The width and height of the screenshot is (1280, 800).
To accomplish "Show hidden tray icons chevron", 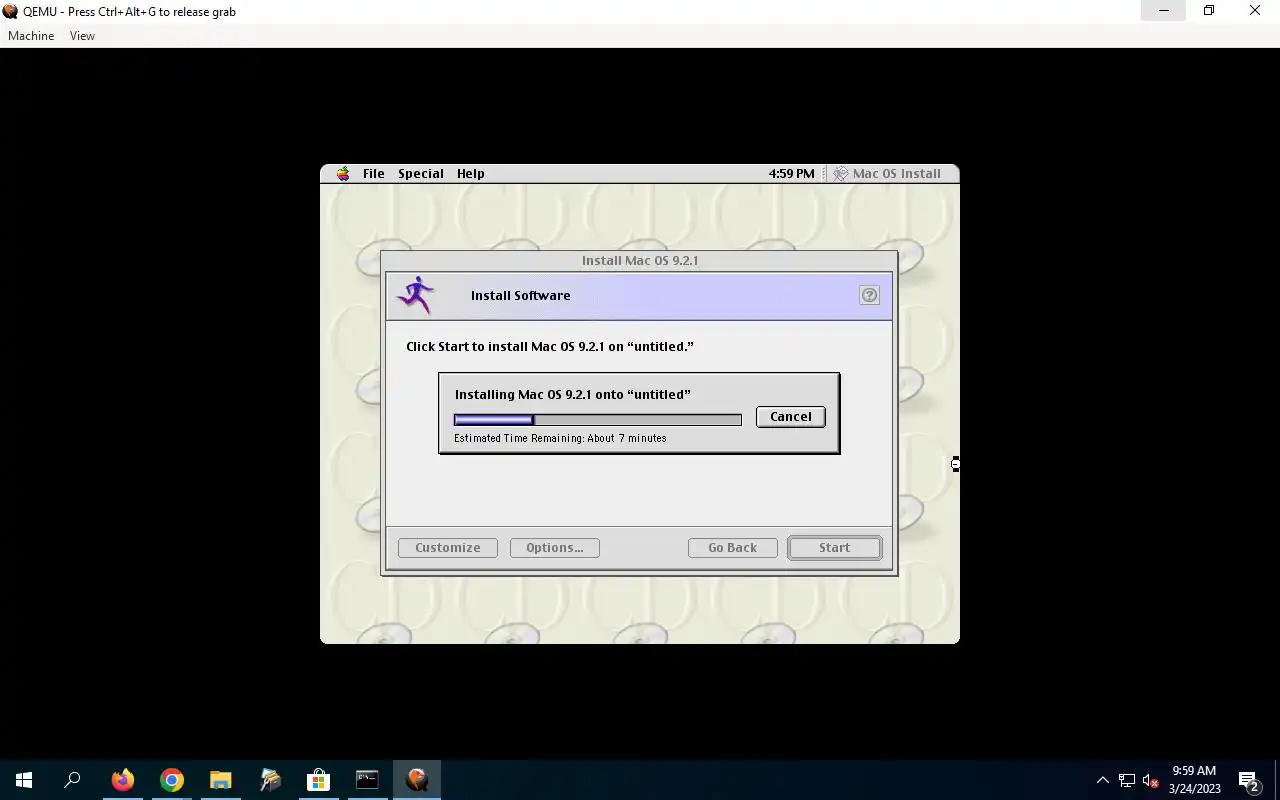I will pos(1103,780).
